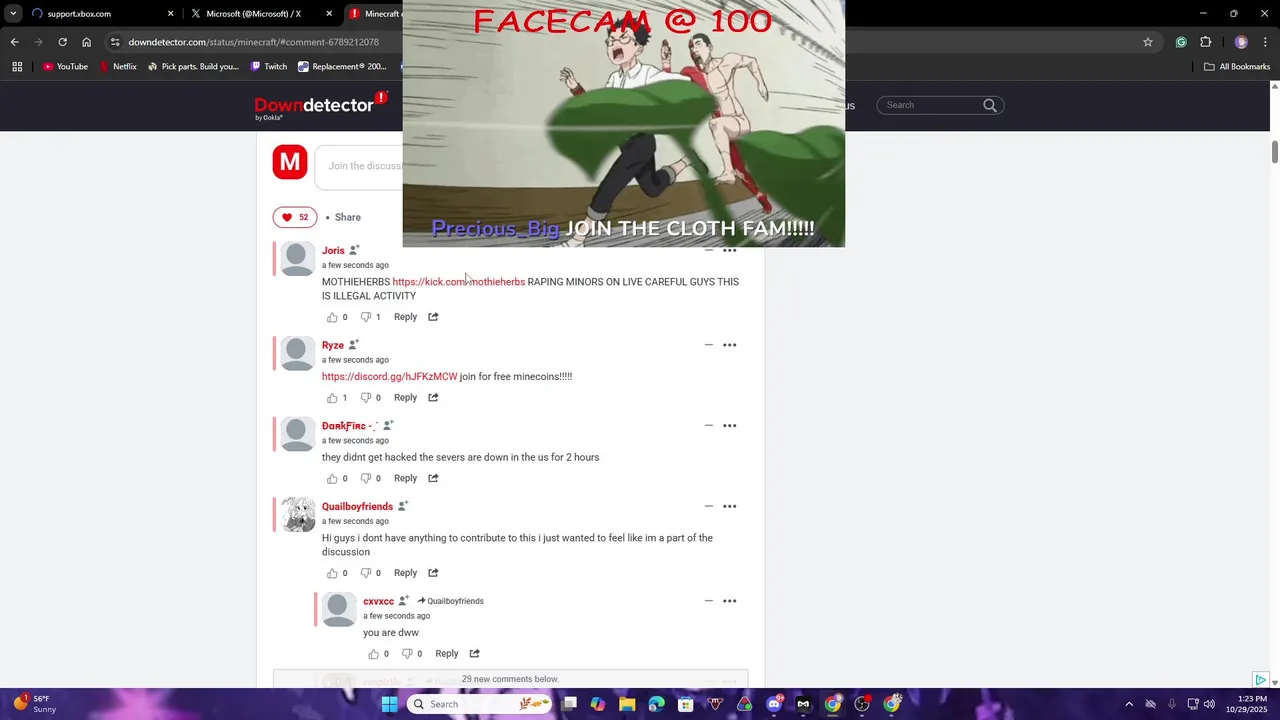Go to the browser Home page icon

87,42
